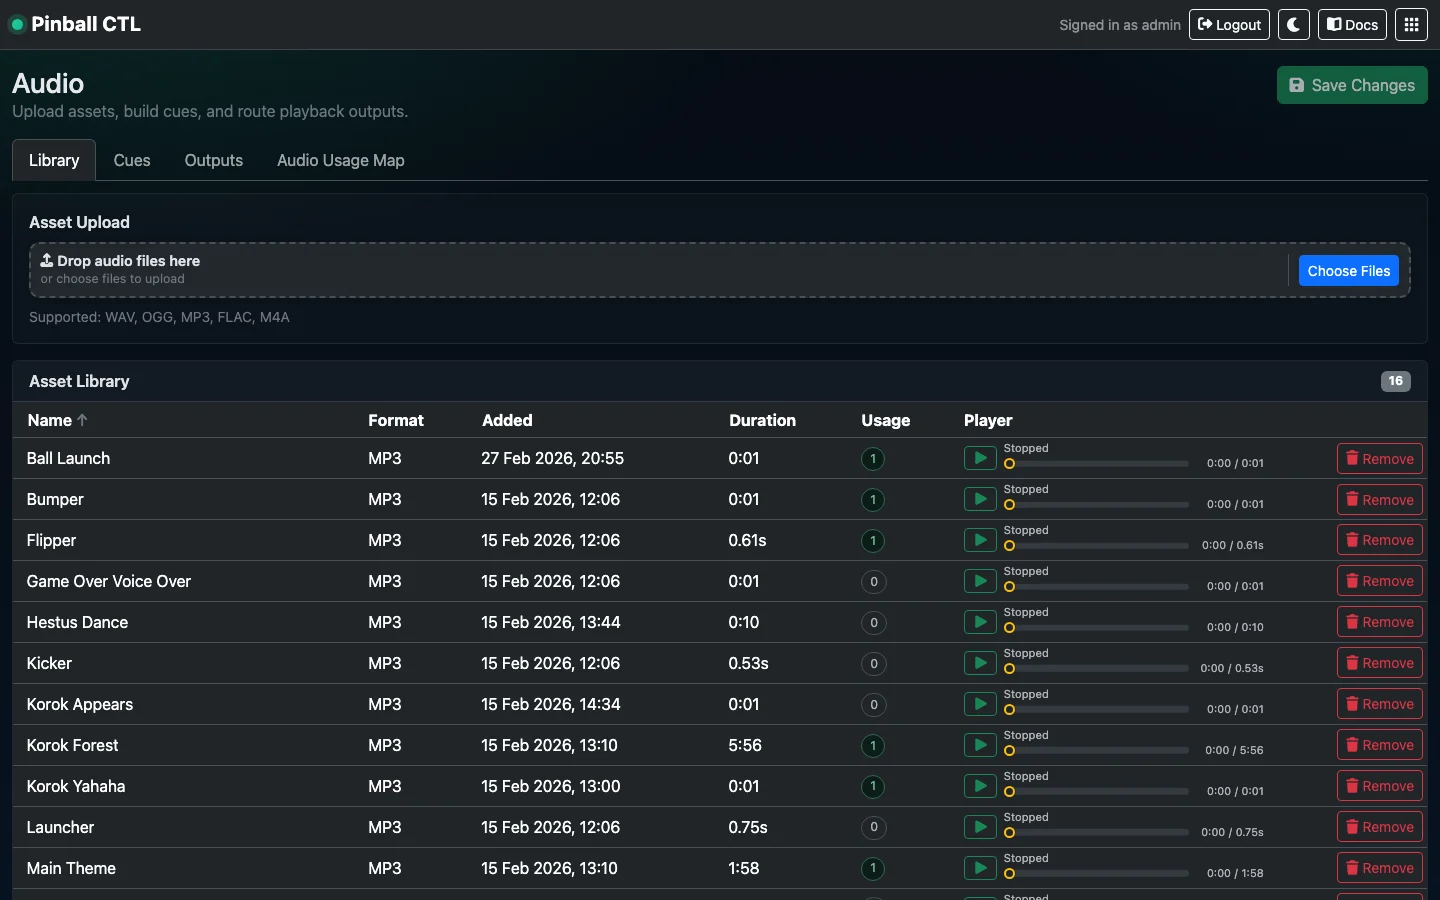Image resolution: width=1440 pixels, height=900 pixels.
Task: Click Save Changes button
Action: point(1351,86)
